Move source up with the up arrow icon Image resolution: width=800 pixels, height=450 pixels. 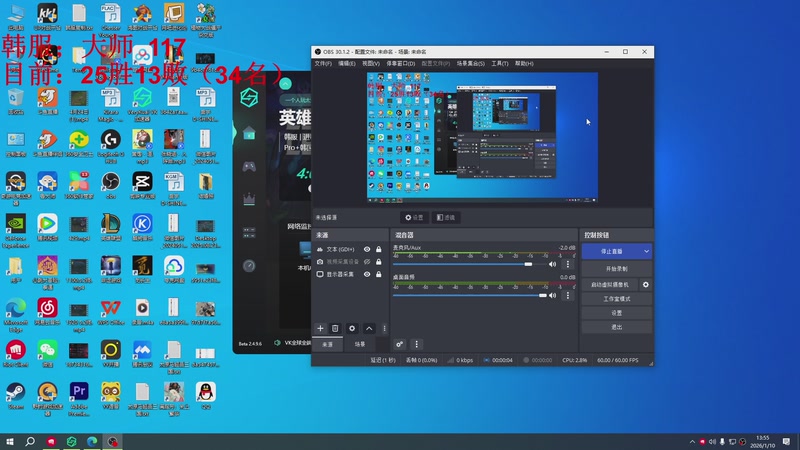(x=369, y=329)
